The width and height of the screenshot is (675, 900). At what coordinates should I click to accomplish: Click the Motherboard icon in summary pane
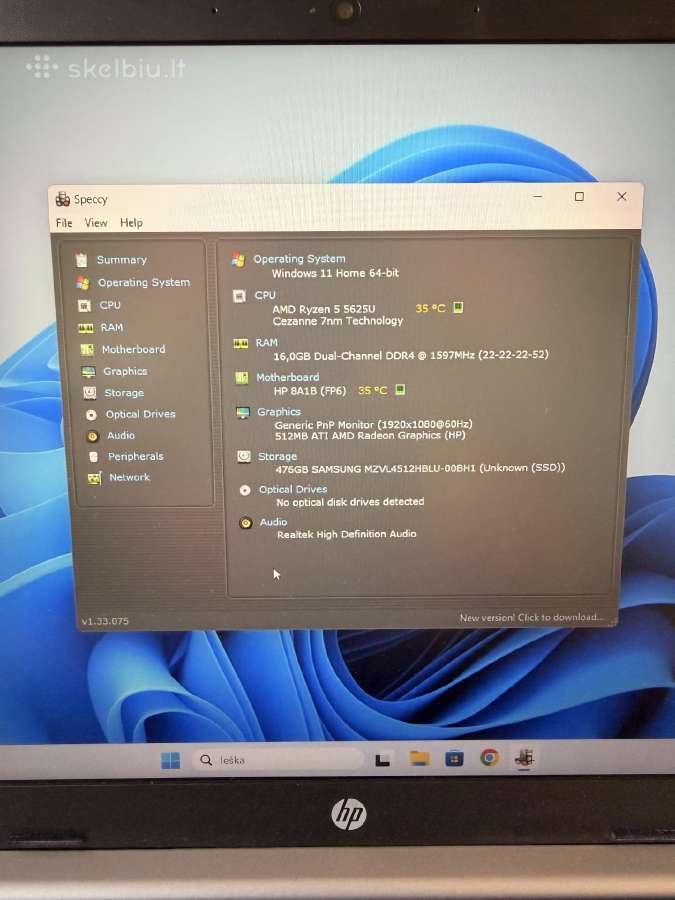coord(242,378)
